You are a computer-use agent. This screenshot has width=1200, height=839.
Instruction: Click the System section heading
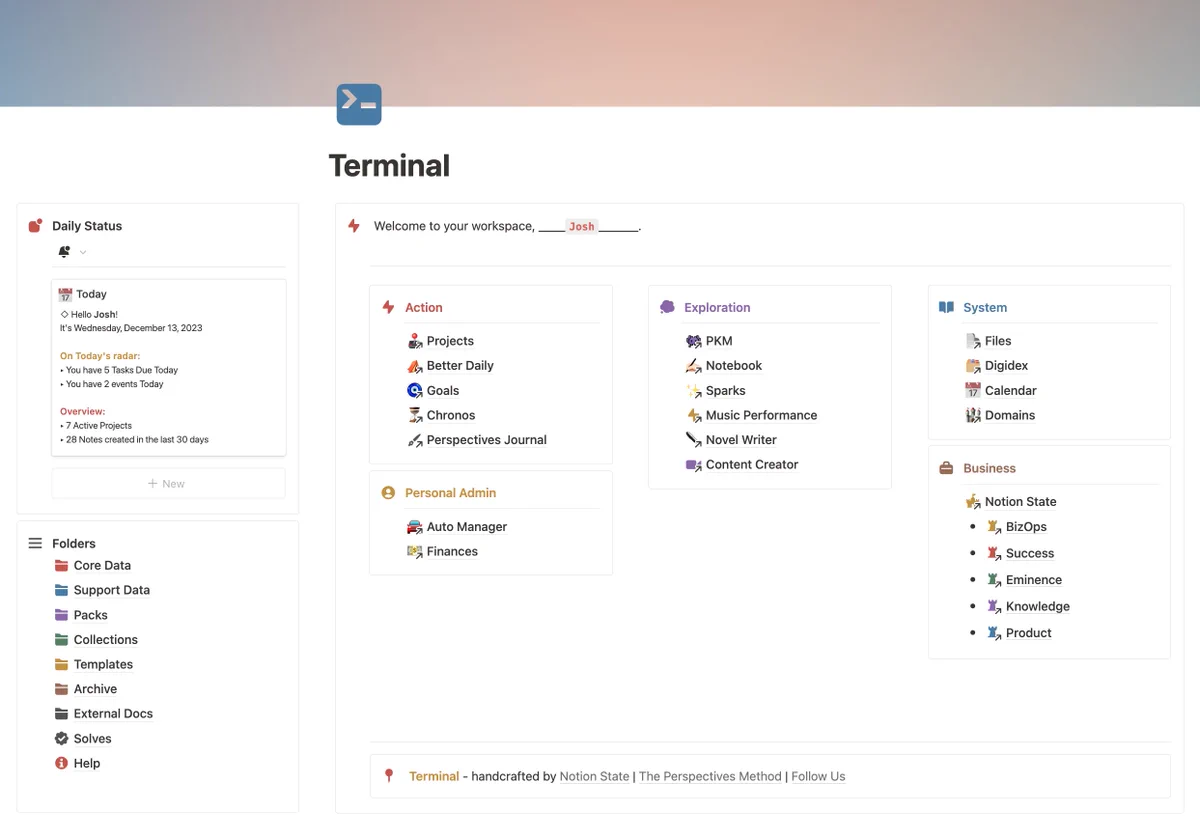pyautogui.click(x=985, y=308)
